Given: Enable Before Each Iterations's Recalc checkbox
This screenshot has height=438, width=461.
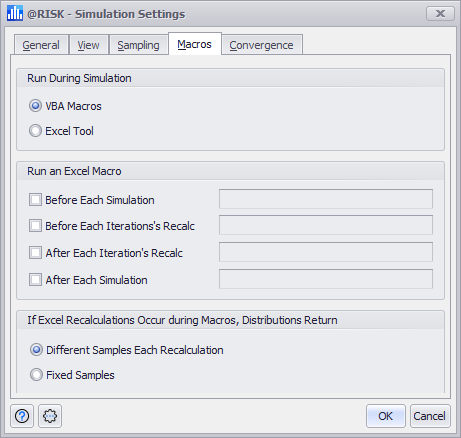Looking at the screenshot, I should tap(35, 226).
